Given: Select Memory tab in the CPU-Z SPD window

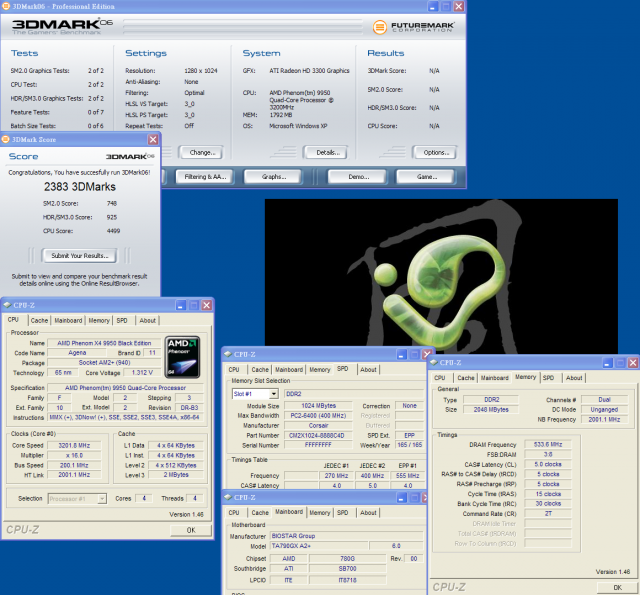Looking at the screenshot, I should (320, 369).
